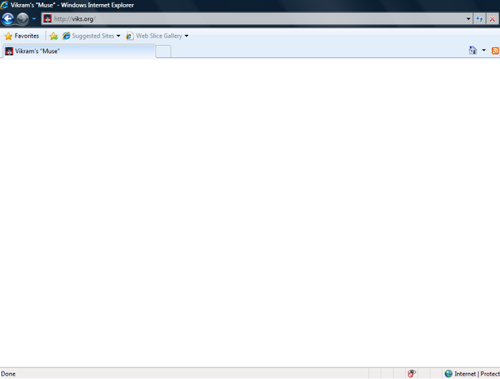Screen dimensions: 500x379
Task: Click the Internet | Protected zone text
Action: click(x=477, y=374)
